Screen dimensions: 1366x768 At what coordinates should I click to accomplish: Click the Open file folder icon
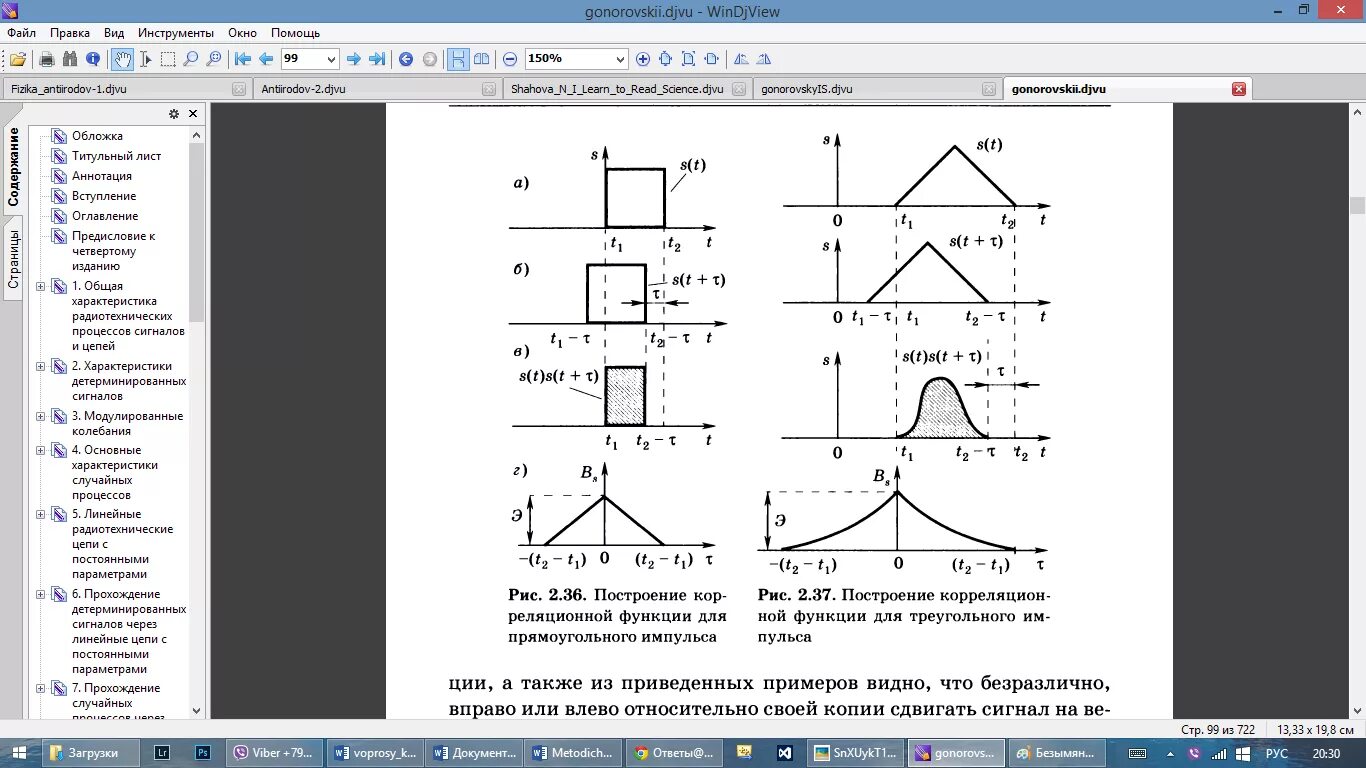tap(18, 59)
